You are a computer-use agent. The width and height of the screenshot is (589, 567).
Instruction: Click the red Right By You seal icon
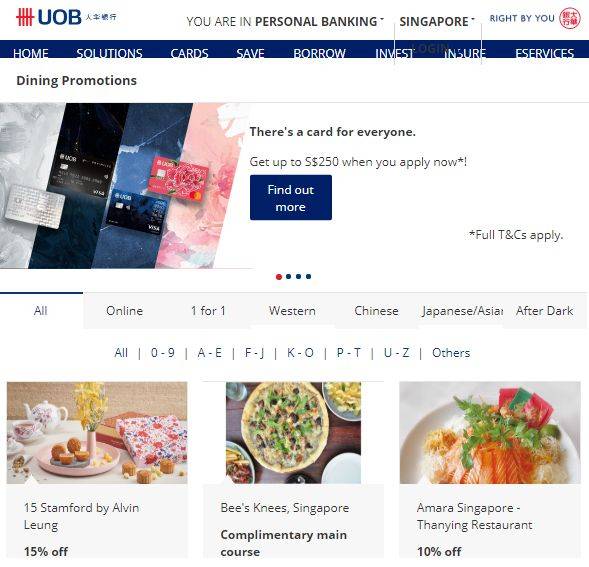[570, 18]
